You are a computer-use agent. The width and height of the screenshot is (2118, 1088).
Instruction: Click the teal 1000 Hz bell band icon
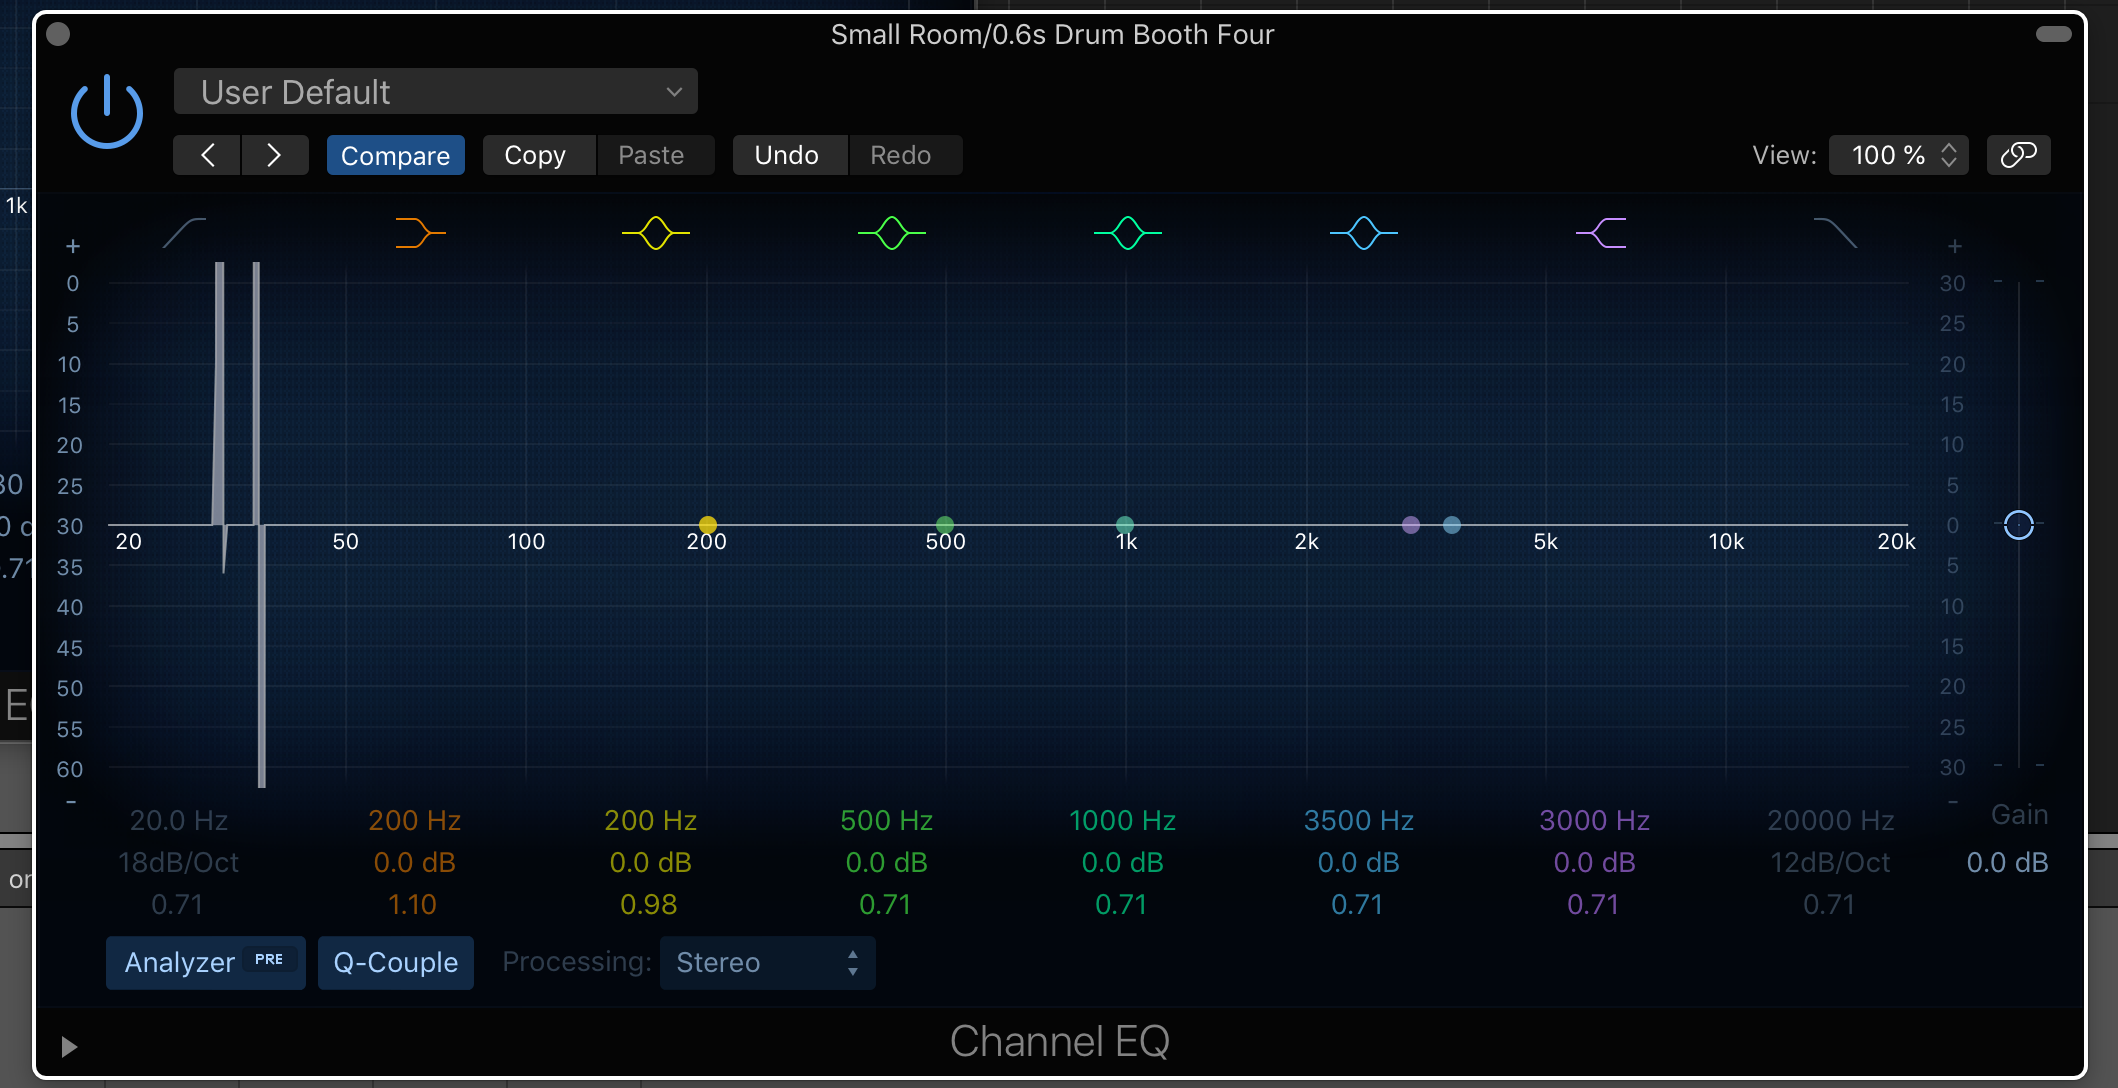point(1127,233)
